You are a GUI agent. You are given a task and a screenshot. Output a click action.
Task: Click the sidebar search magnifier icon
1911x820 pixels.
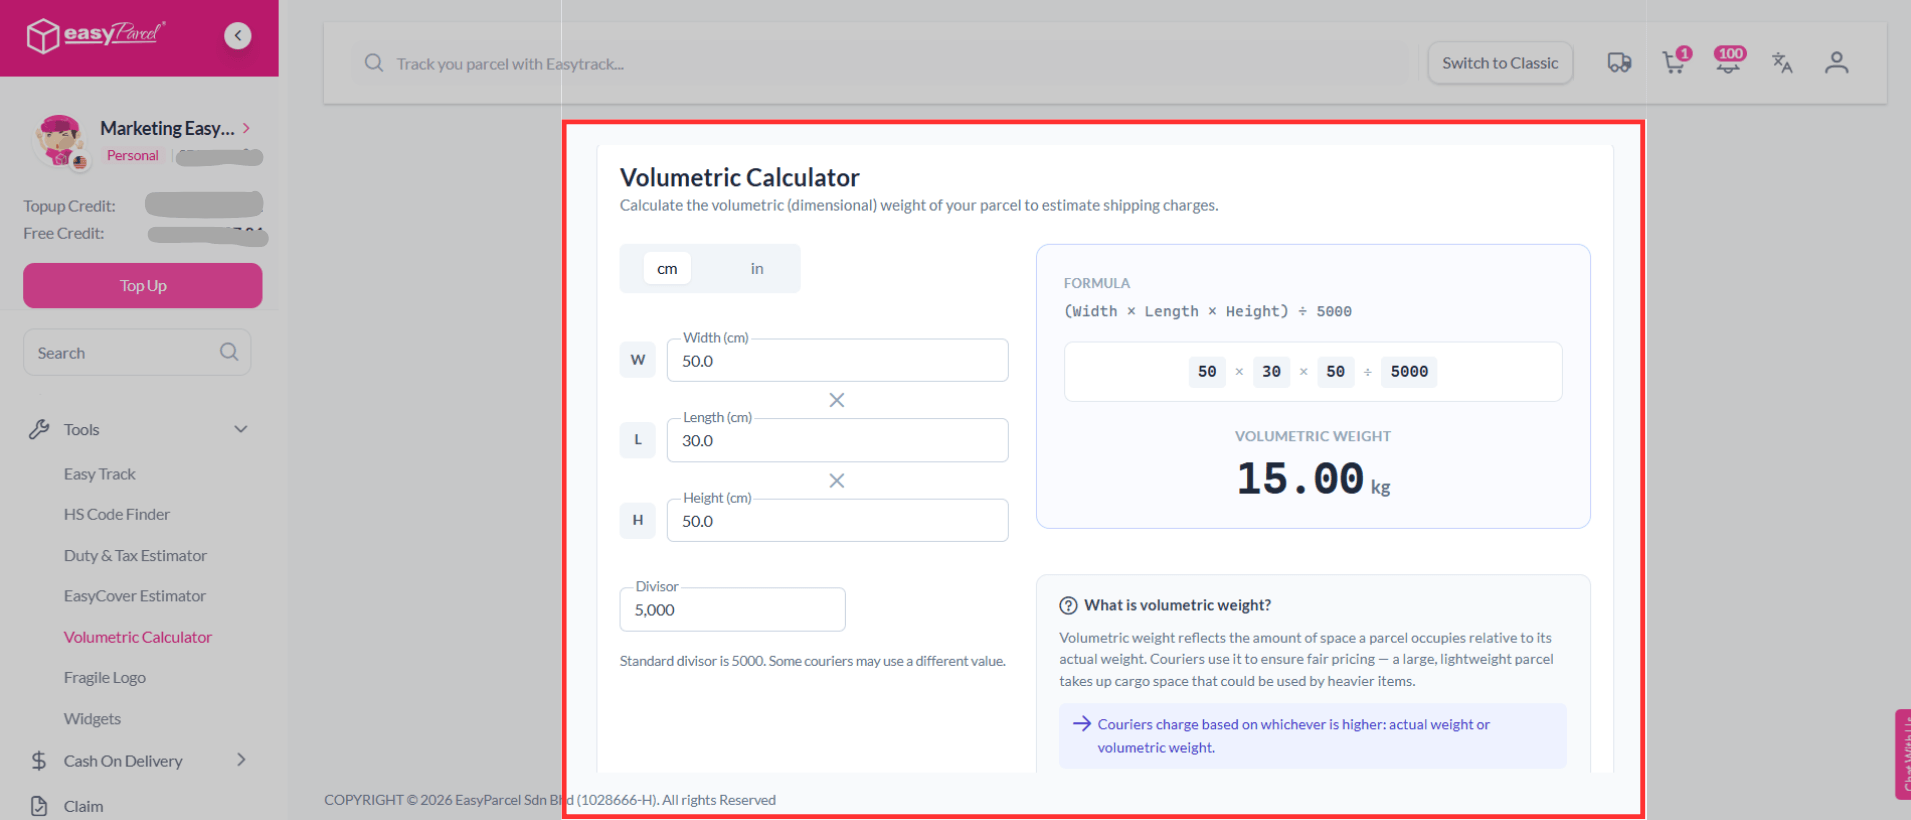pos(229,352)
